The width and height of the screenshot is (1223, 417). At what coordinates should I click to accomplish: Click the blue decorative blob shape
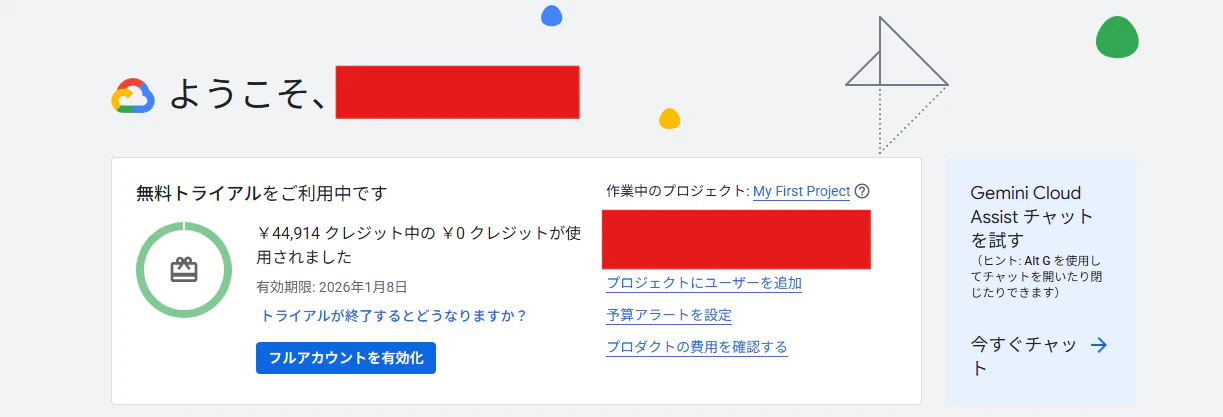[552, 15]
